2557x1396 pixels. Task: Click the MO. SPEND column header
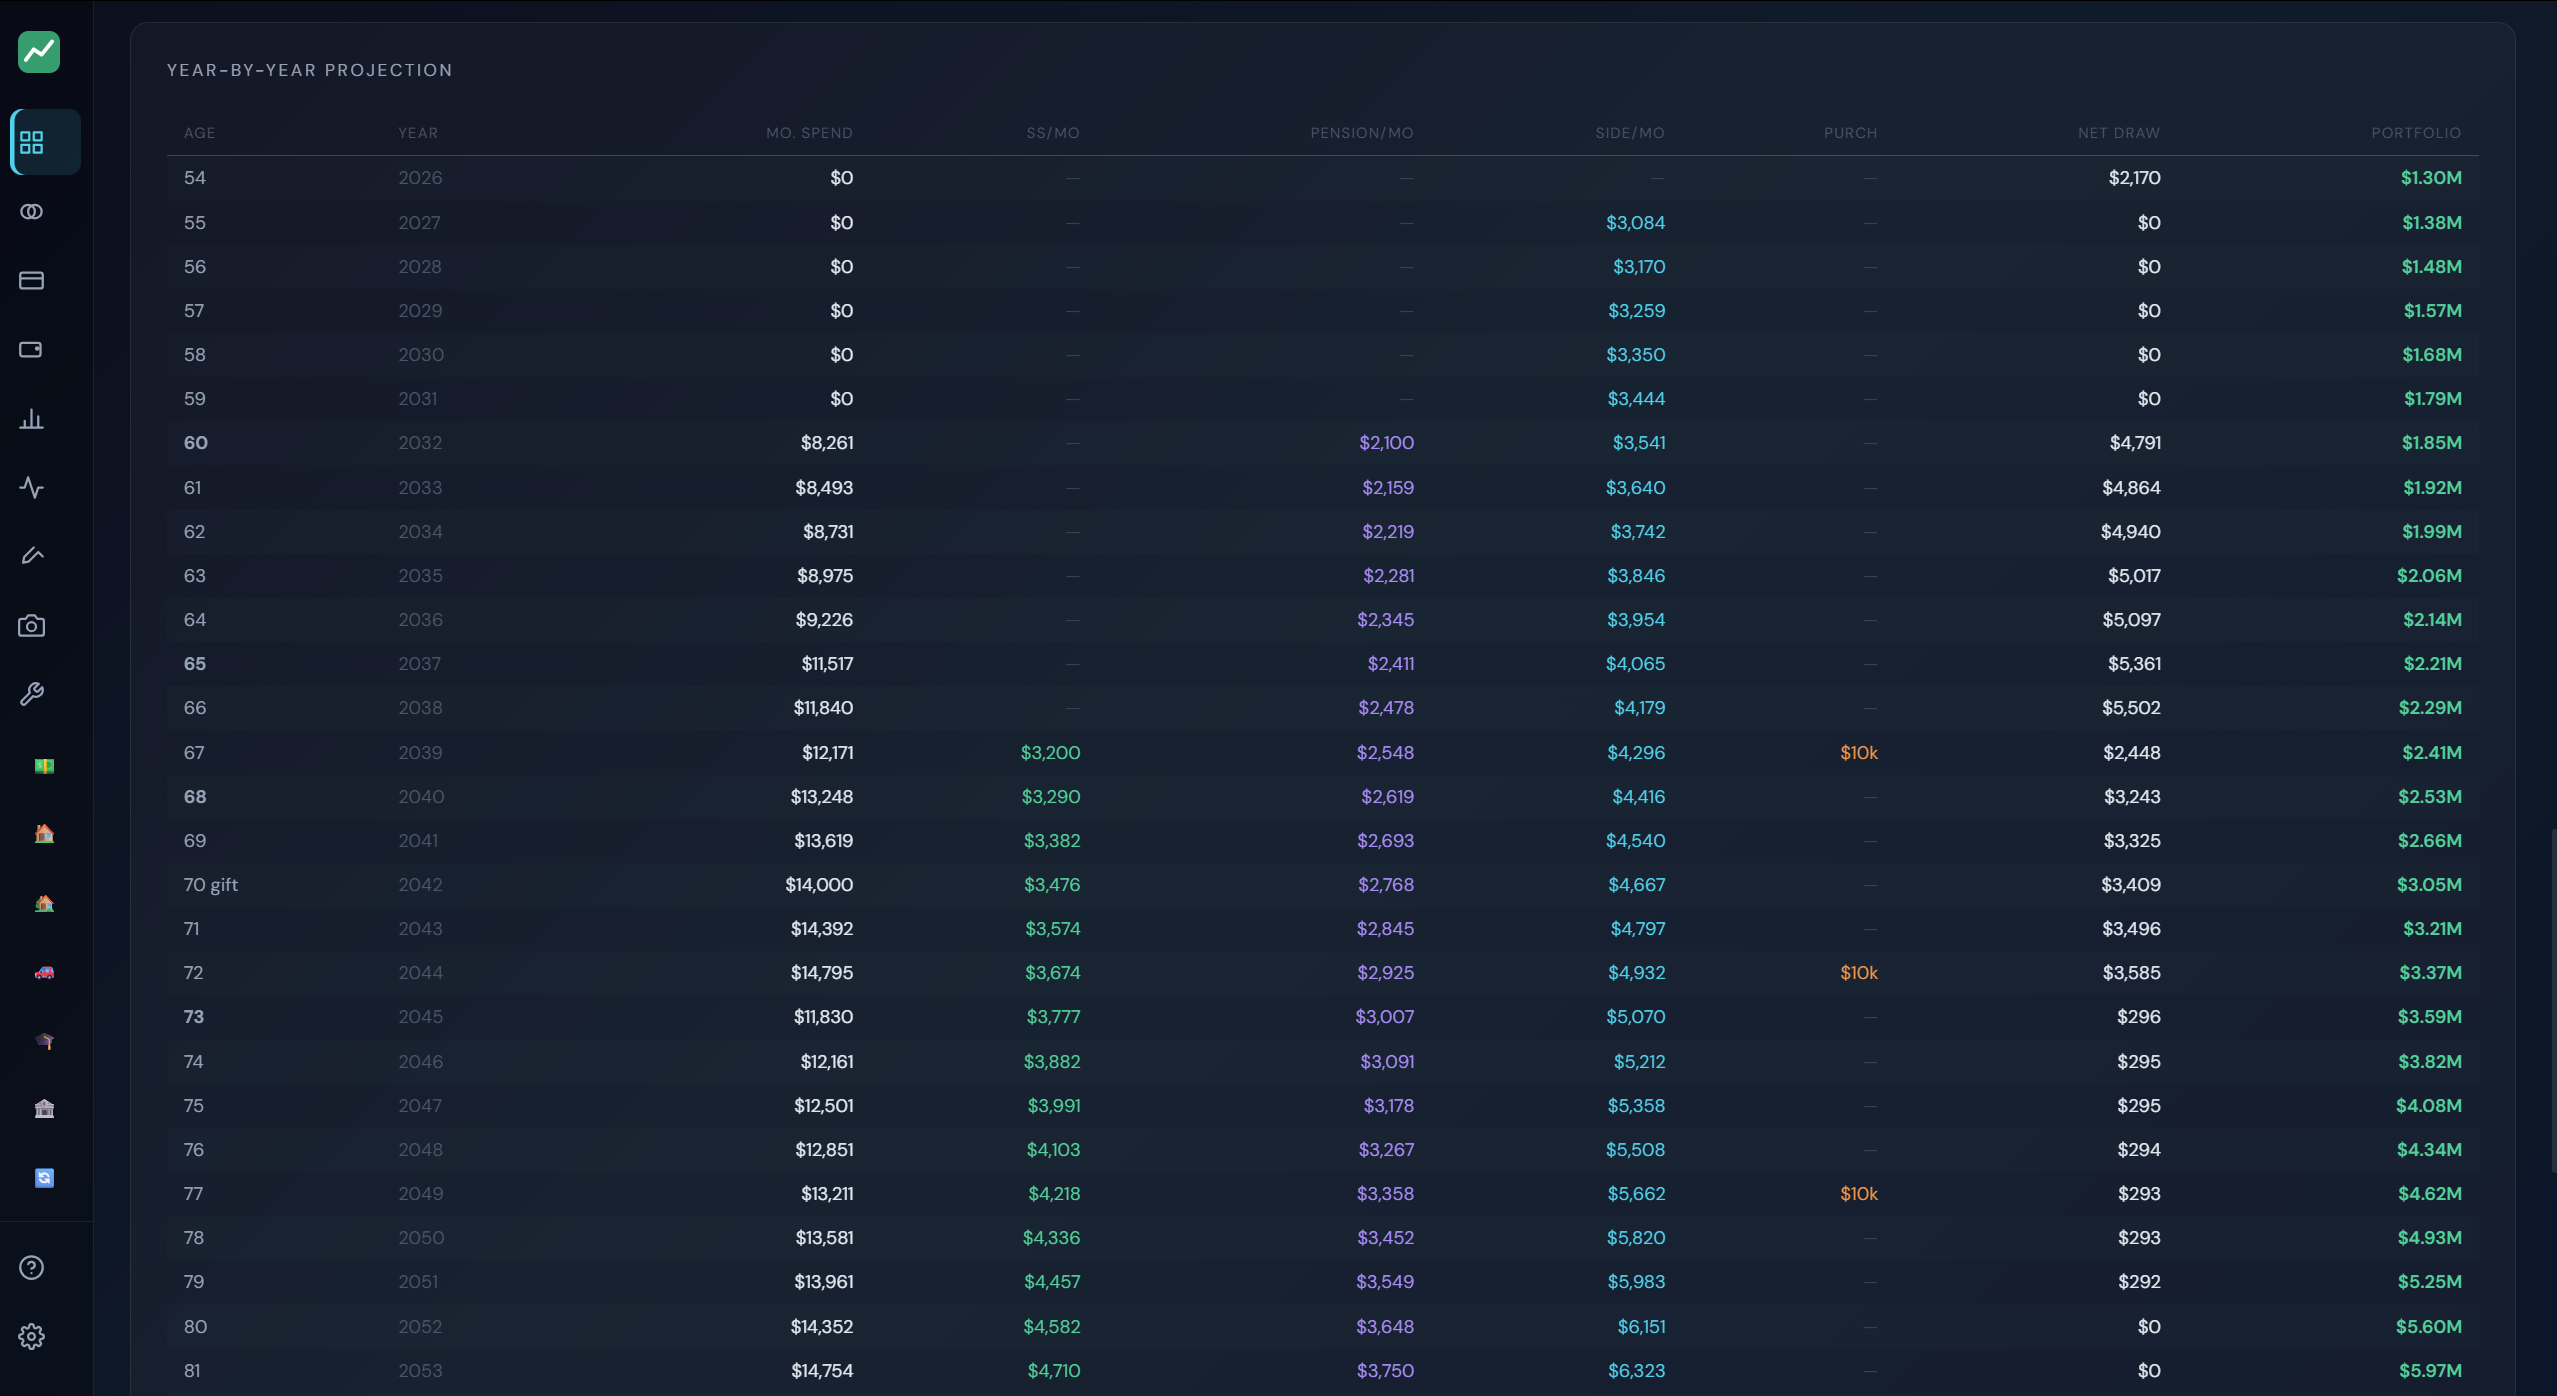tap(809, 133)
